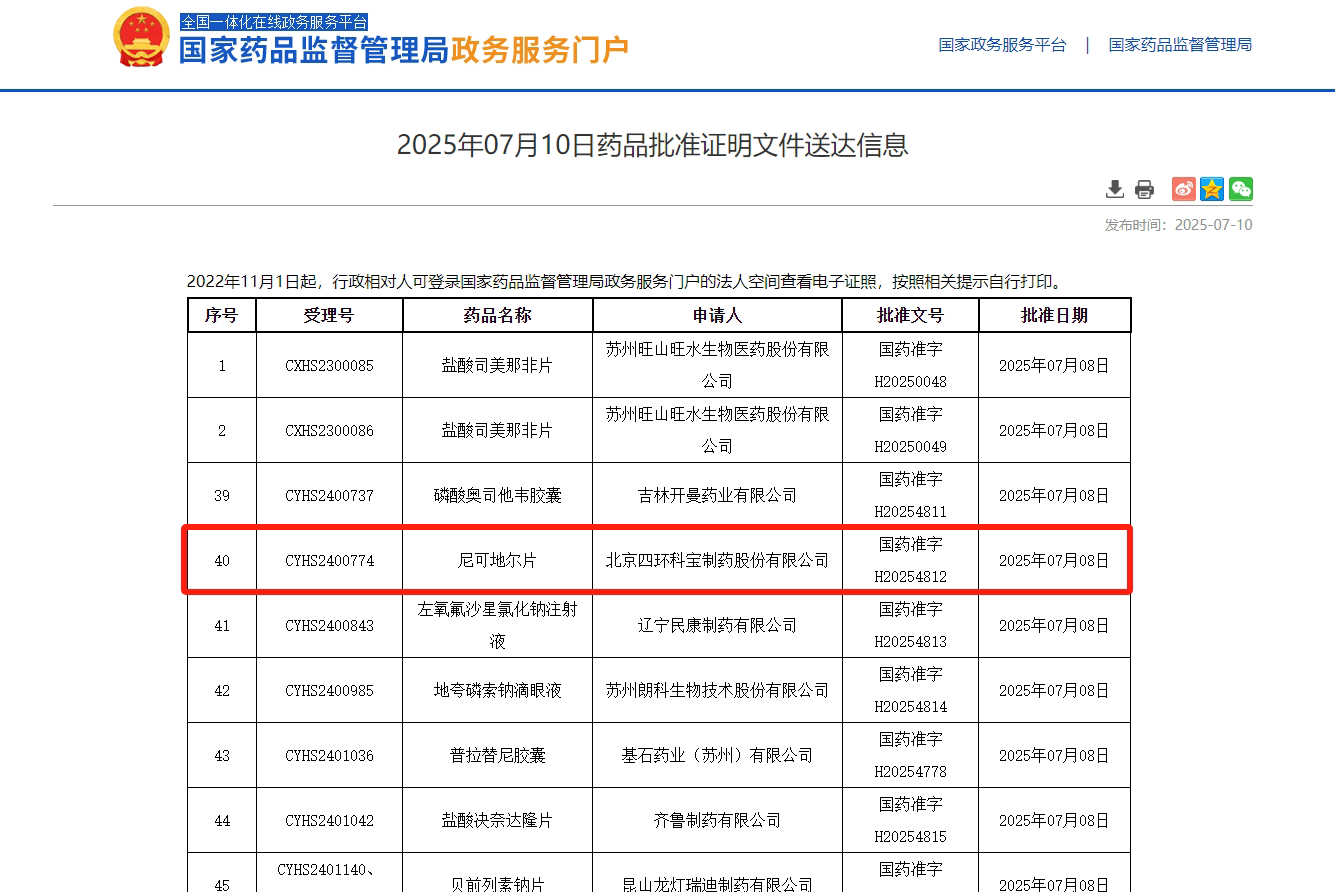1335x892 pixels.
Task: Click drug name 尼可地尔片
Action: pos(497,561)
